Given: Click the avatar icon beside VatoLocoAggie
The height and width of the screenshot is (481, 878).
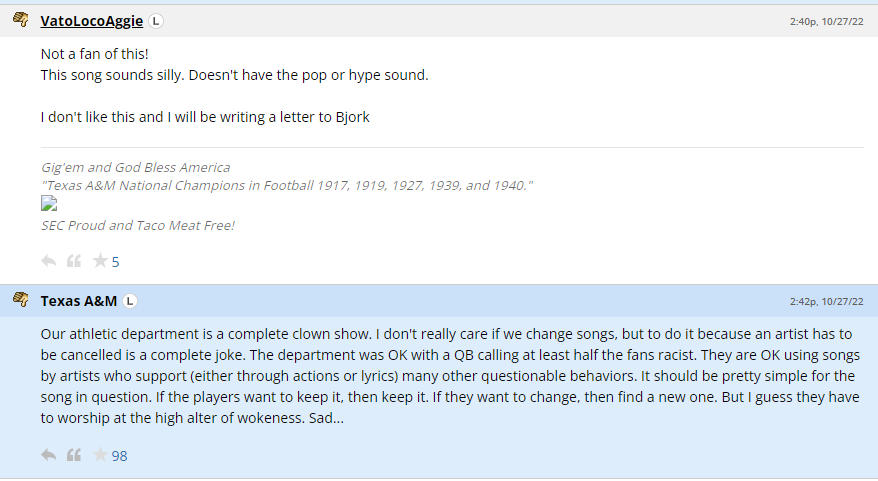Looking at the screenshot, I should pos(21,20).
